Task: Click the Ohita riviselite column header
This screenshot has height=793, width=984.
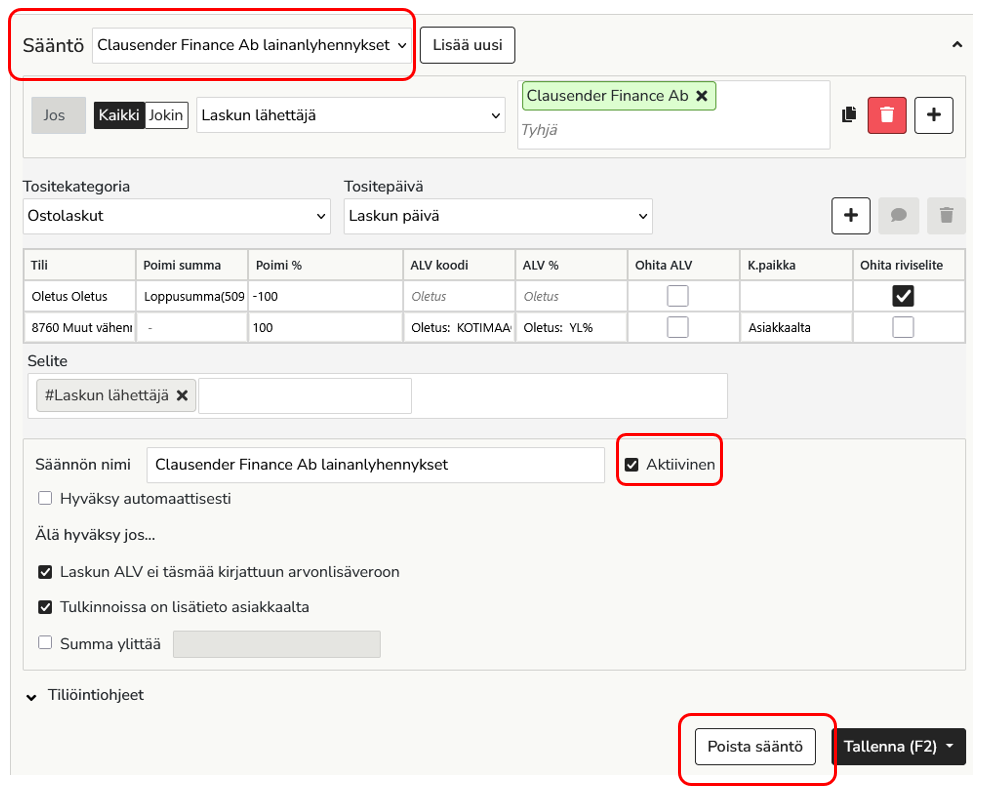Action: tap(909, 265)
